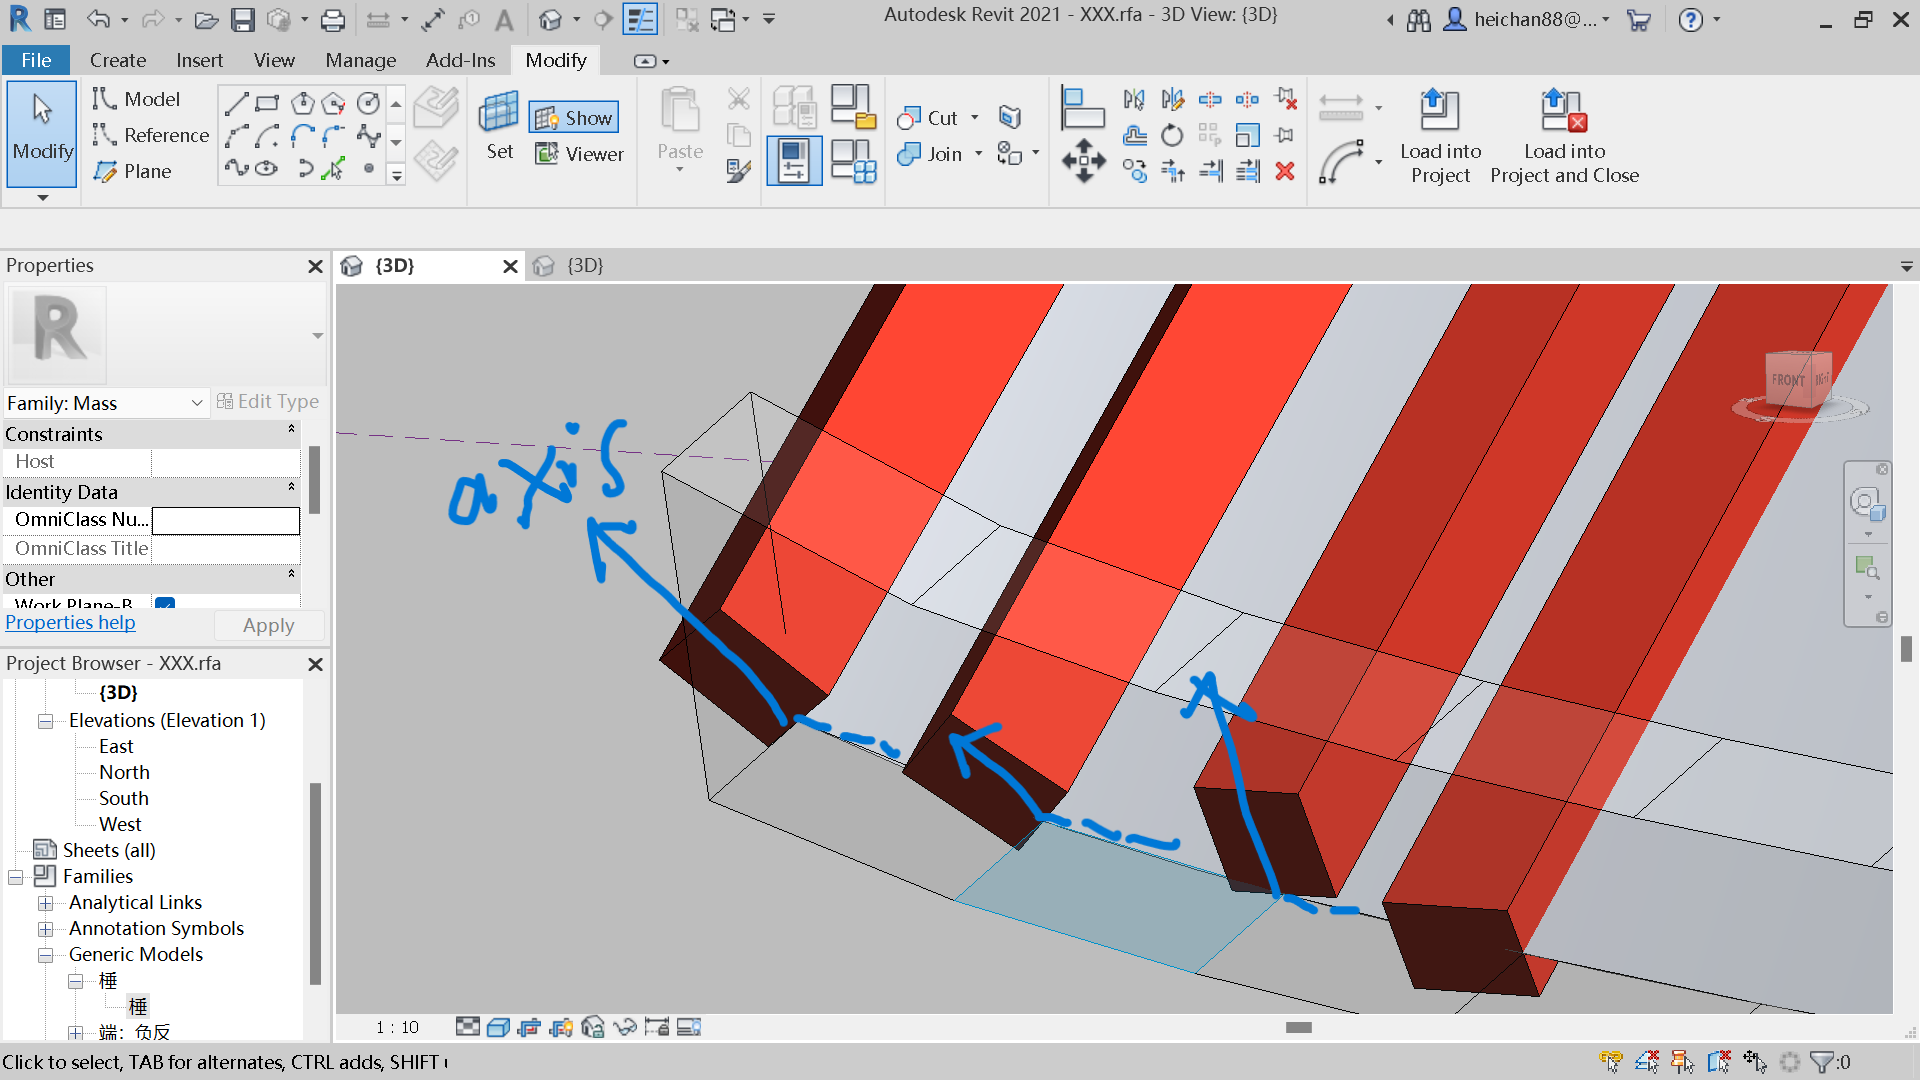Select the Mirror - Pick Axis tool
The width and height of the screenshot is (1920, 1080).
coord(1134,99)
